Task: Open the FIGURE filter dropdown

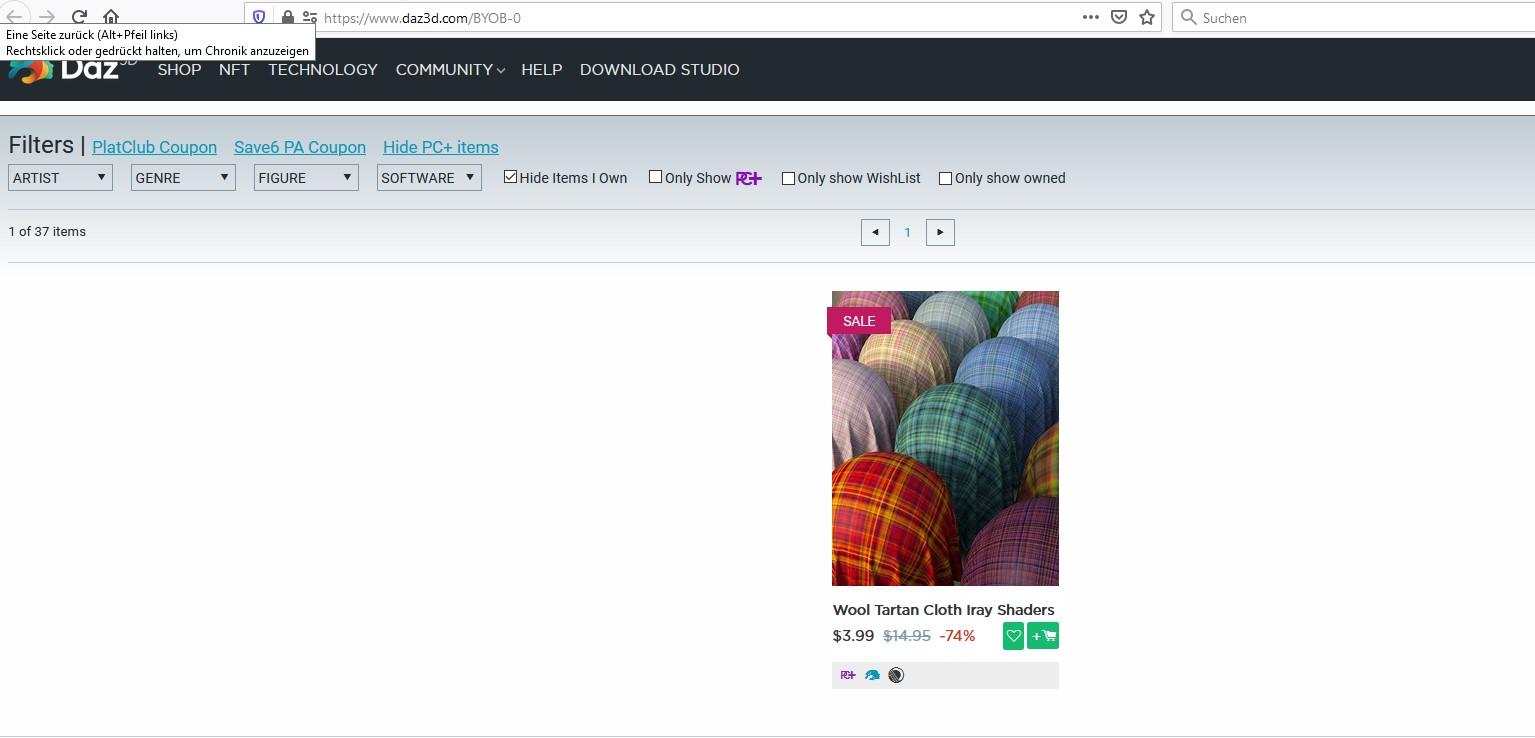Action: [x=306, y=177]
